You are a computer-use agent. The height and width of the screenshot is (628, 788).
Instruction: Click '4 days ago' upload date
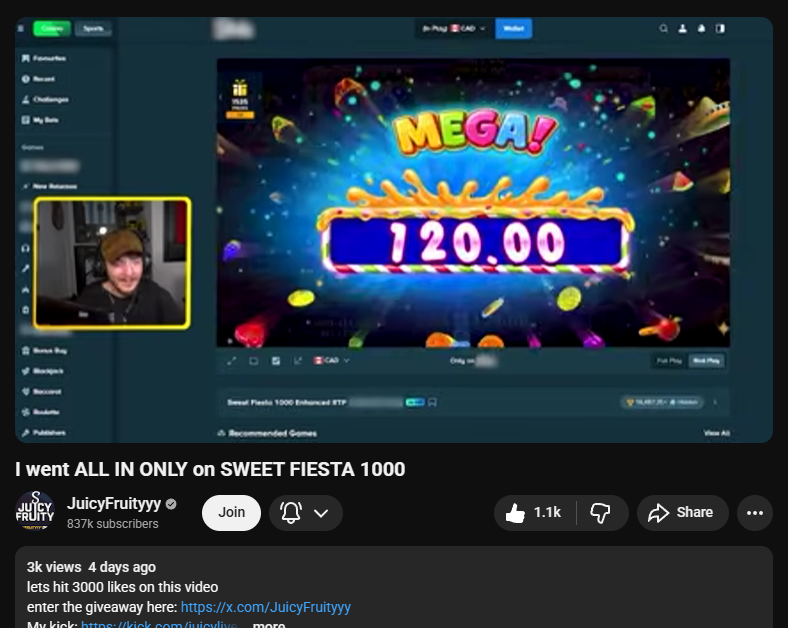coord(122,567)
